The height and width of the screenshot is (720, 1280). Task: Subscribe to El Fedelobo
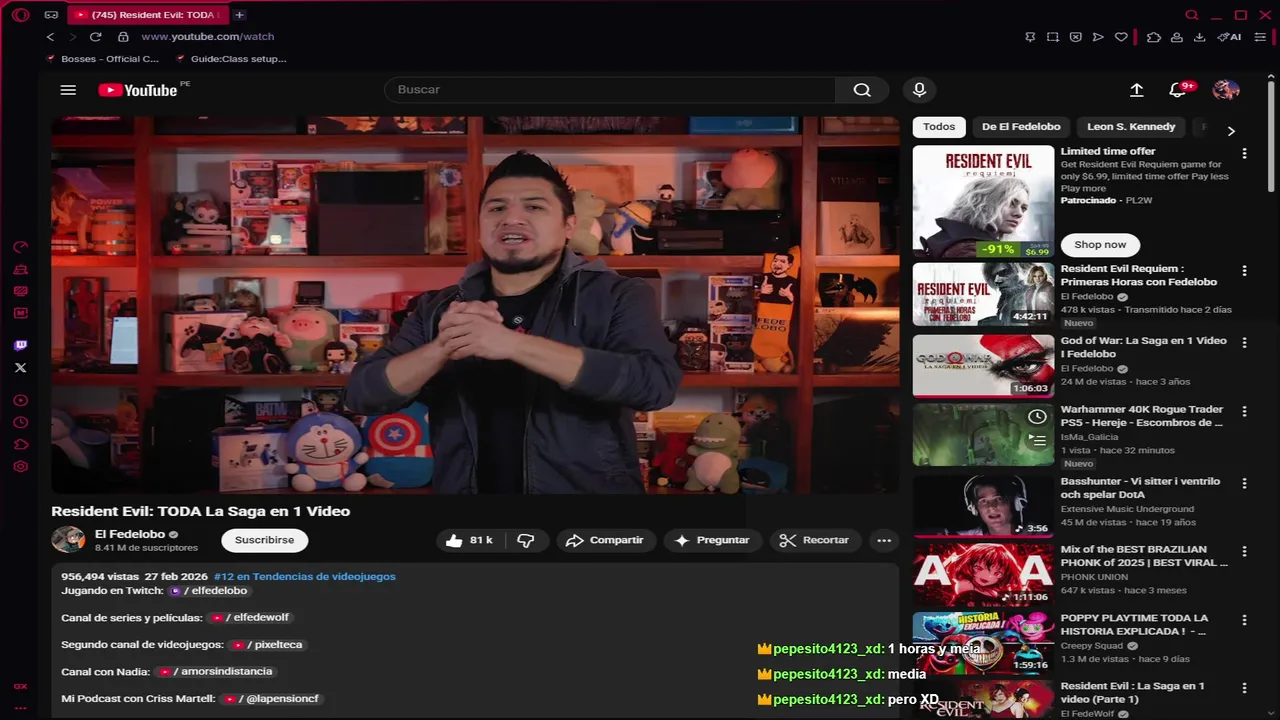point(265,540)
